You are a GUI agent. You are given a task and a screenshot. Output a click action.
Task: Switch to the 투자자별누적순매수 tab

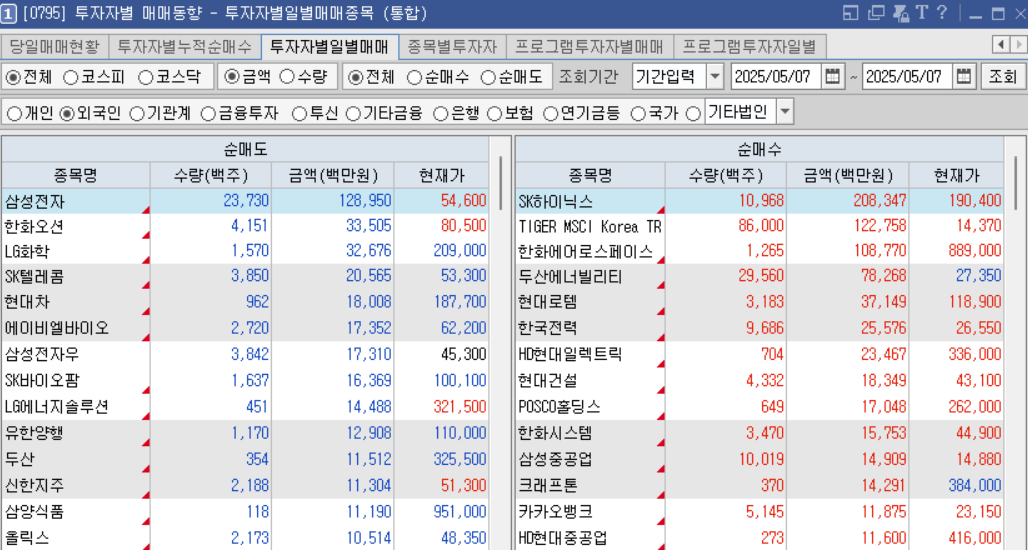click(x=184, y=47)
